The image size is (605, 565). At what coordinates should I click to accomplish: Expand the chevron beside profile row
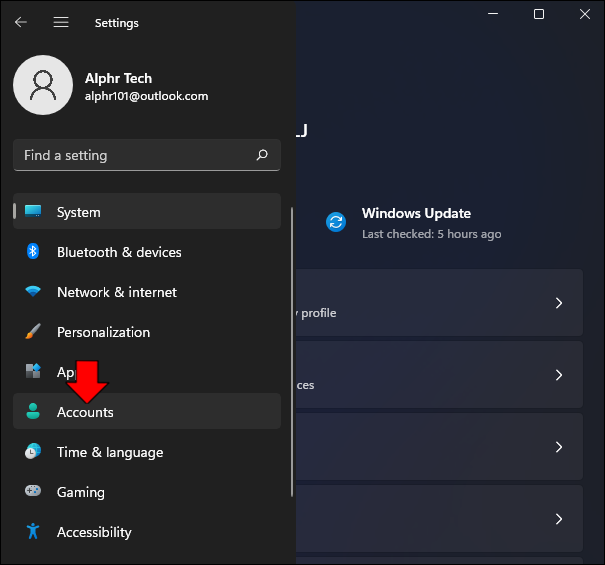point(559,303)
